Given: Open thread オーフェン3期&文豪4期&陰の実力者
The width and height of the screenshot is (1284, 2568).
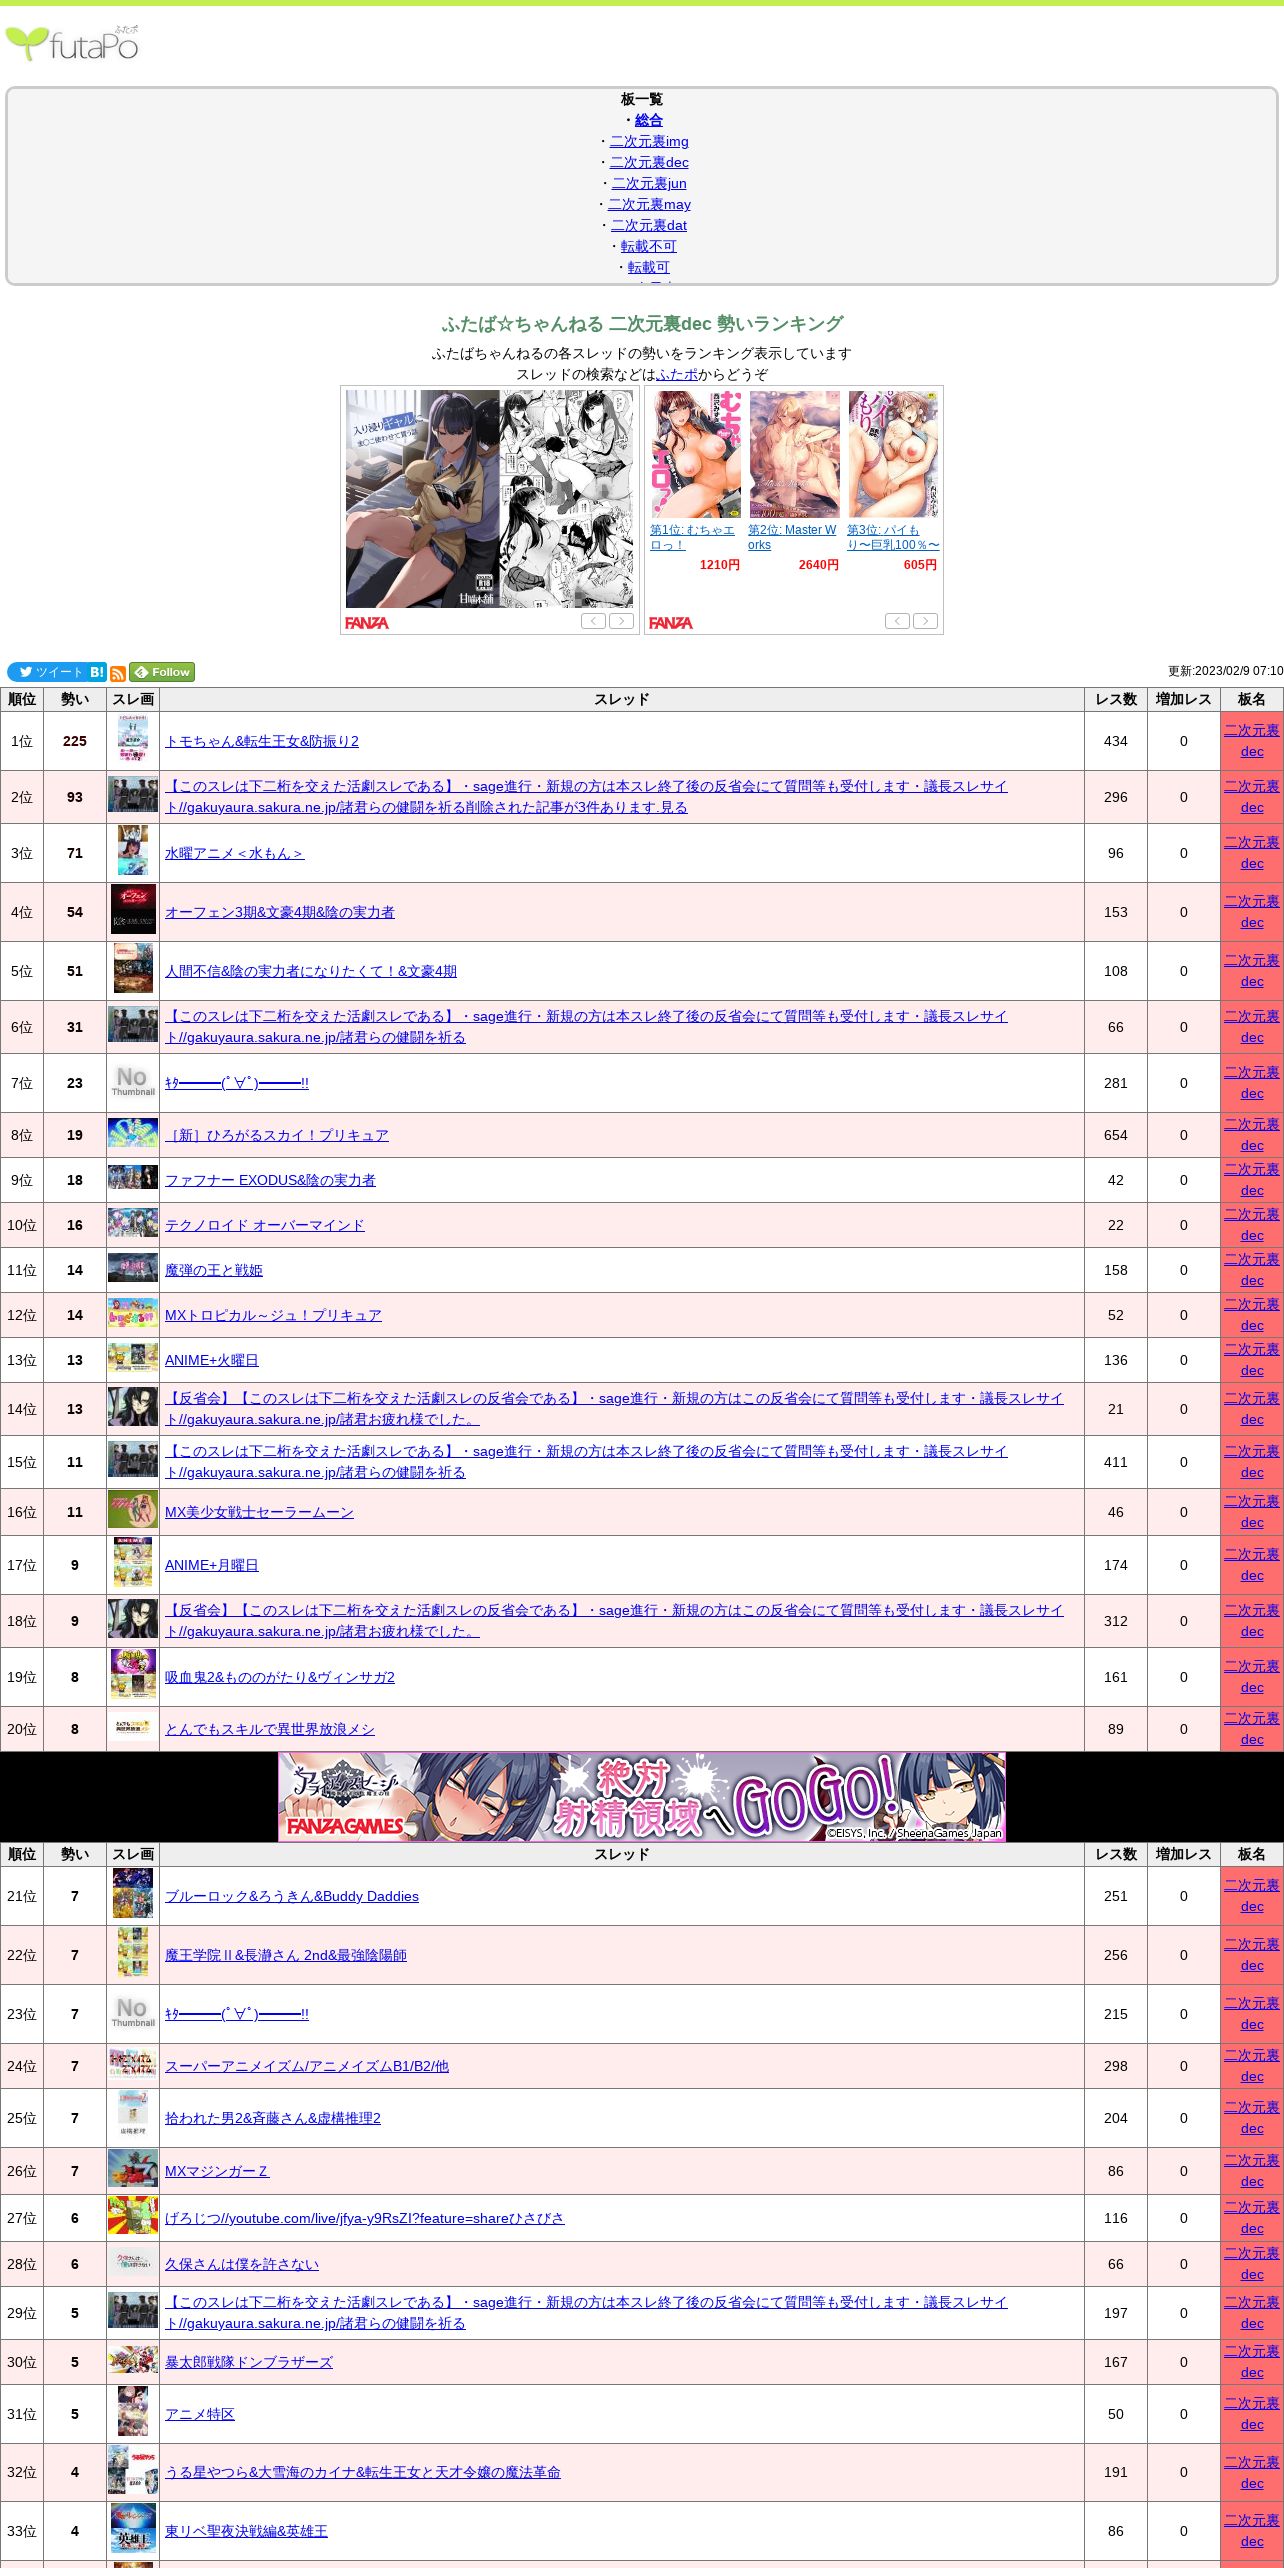Looking at the screenshot, I should [x=280, y=912].
